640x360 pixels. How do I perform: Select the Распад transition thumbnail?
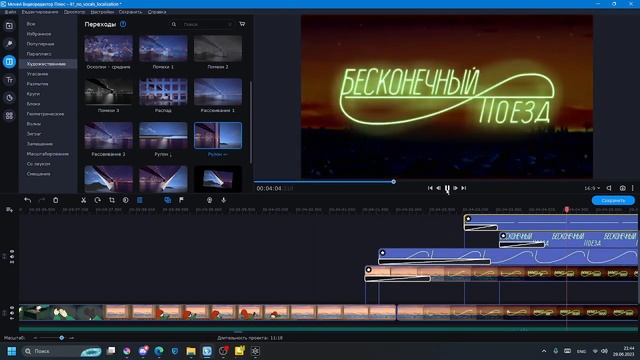[x=163, y=92]
